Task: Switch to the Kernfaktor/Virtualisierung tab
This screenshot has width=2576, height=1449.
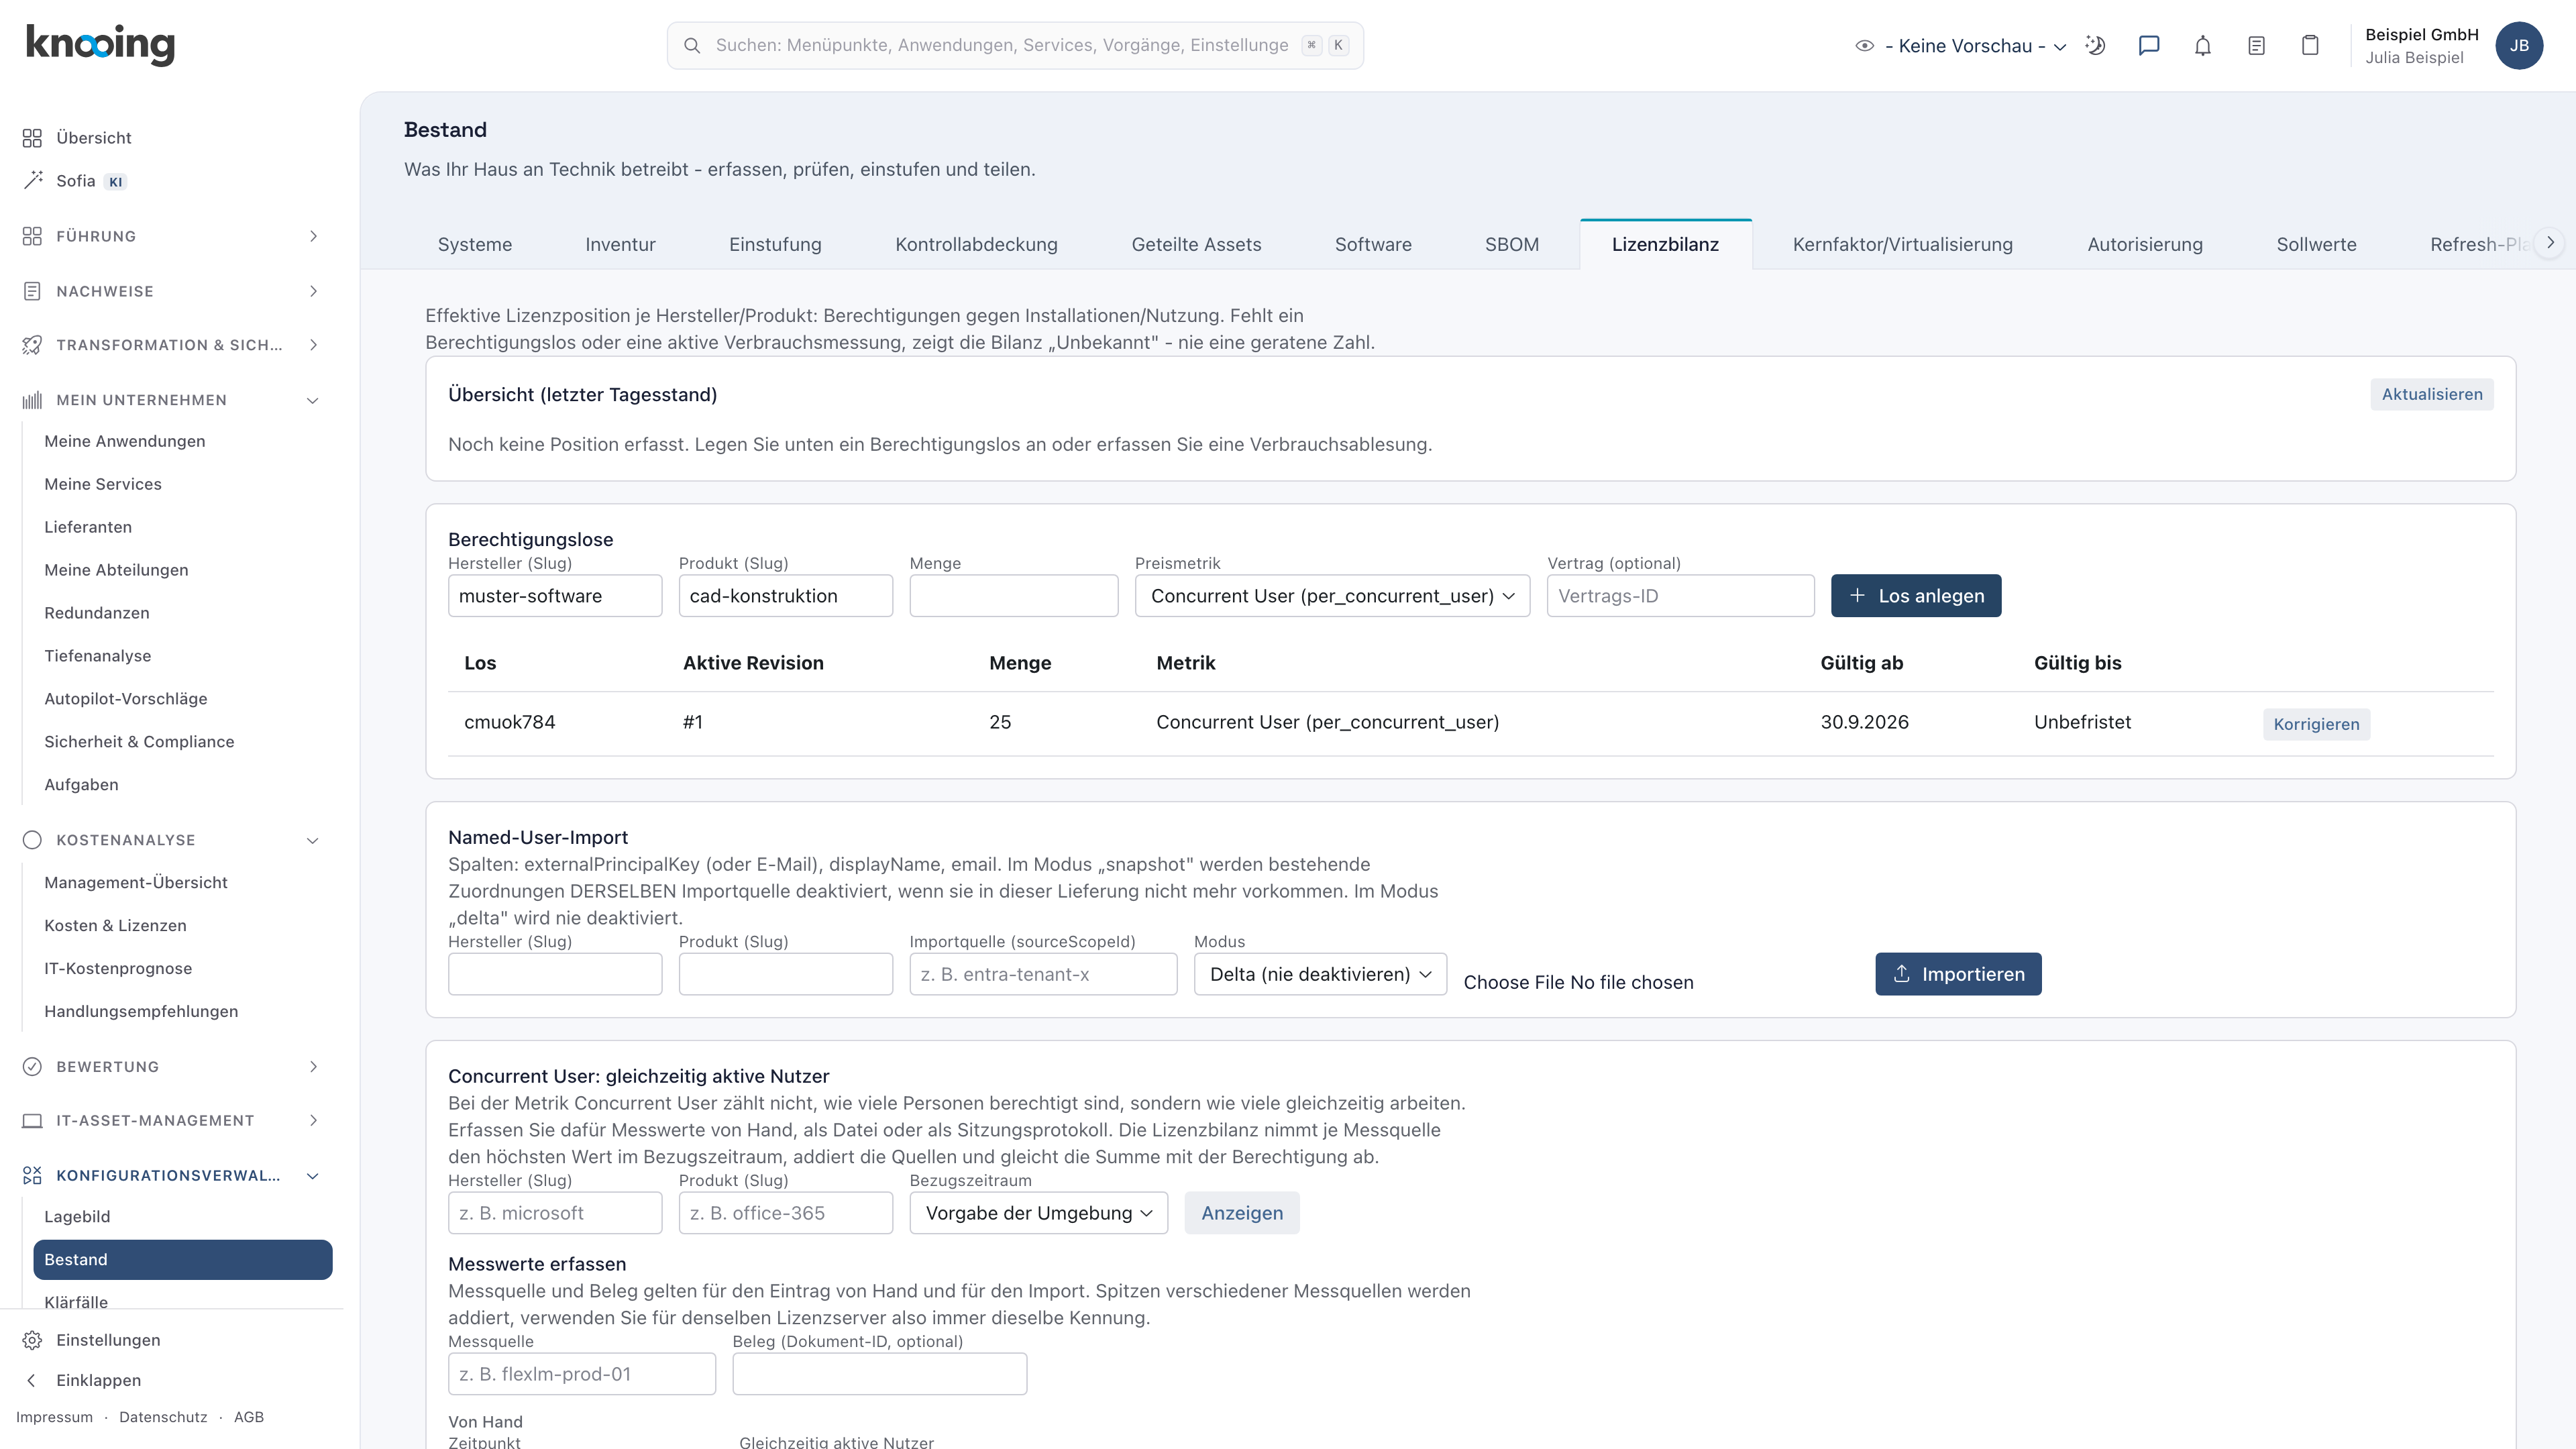Action: pos(1902,244)
